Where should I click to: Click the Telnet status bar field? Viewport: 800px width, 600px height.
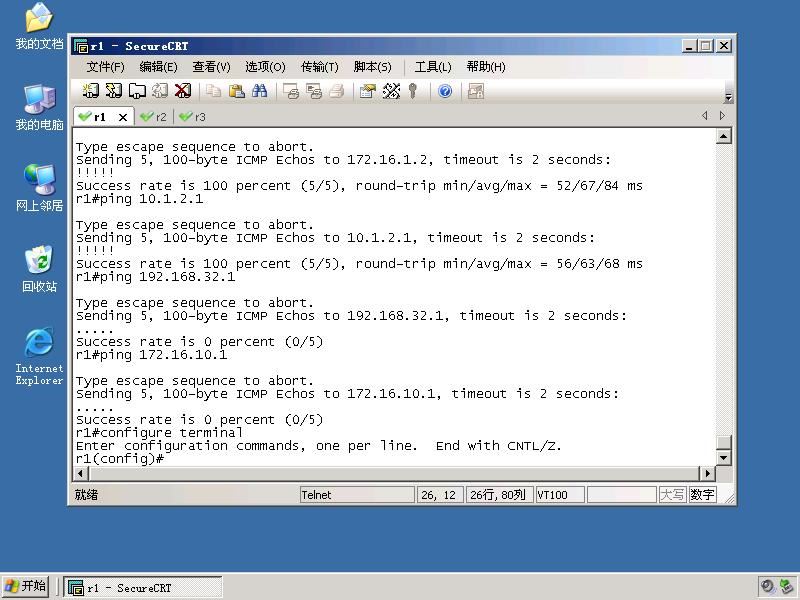click(357, 495)
